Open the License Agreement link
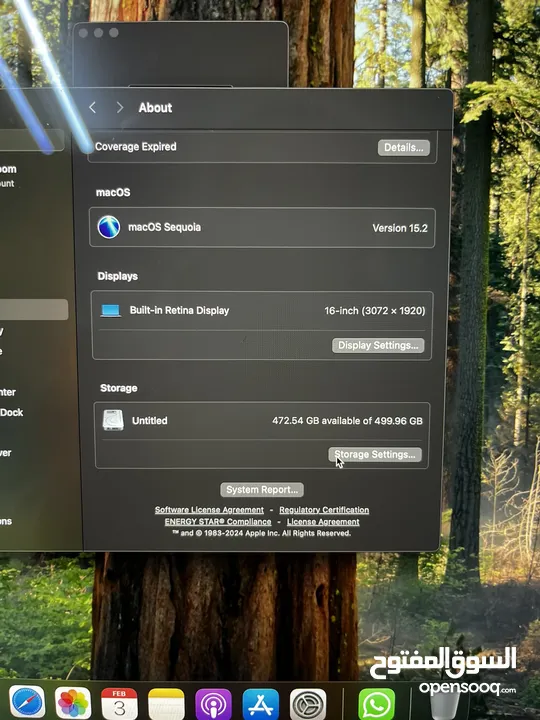 pyautogui.click(x=323, y=522)
